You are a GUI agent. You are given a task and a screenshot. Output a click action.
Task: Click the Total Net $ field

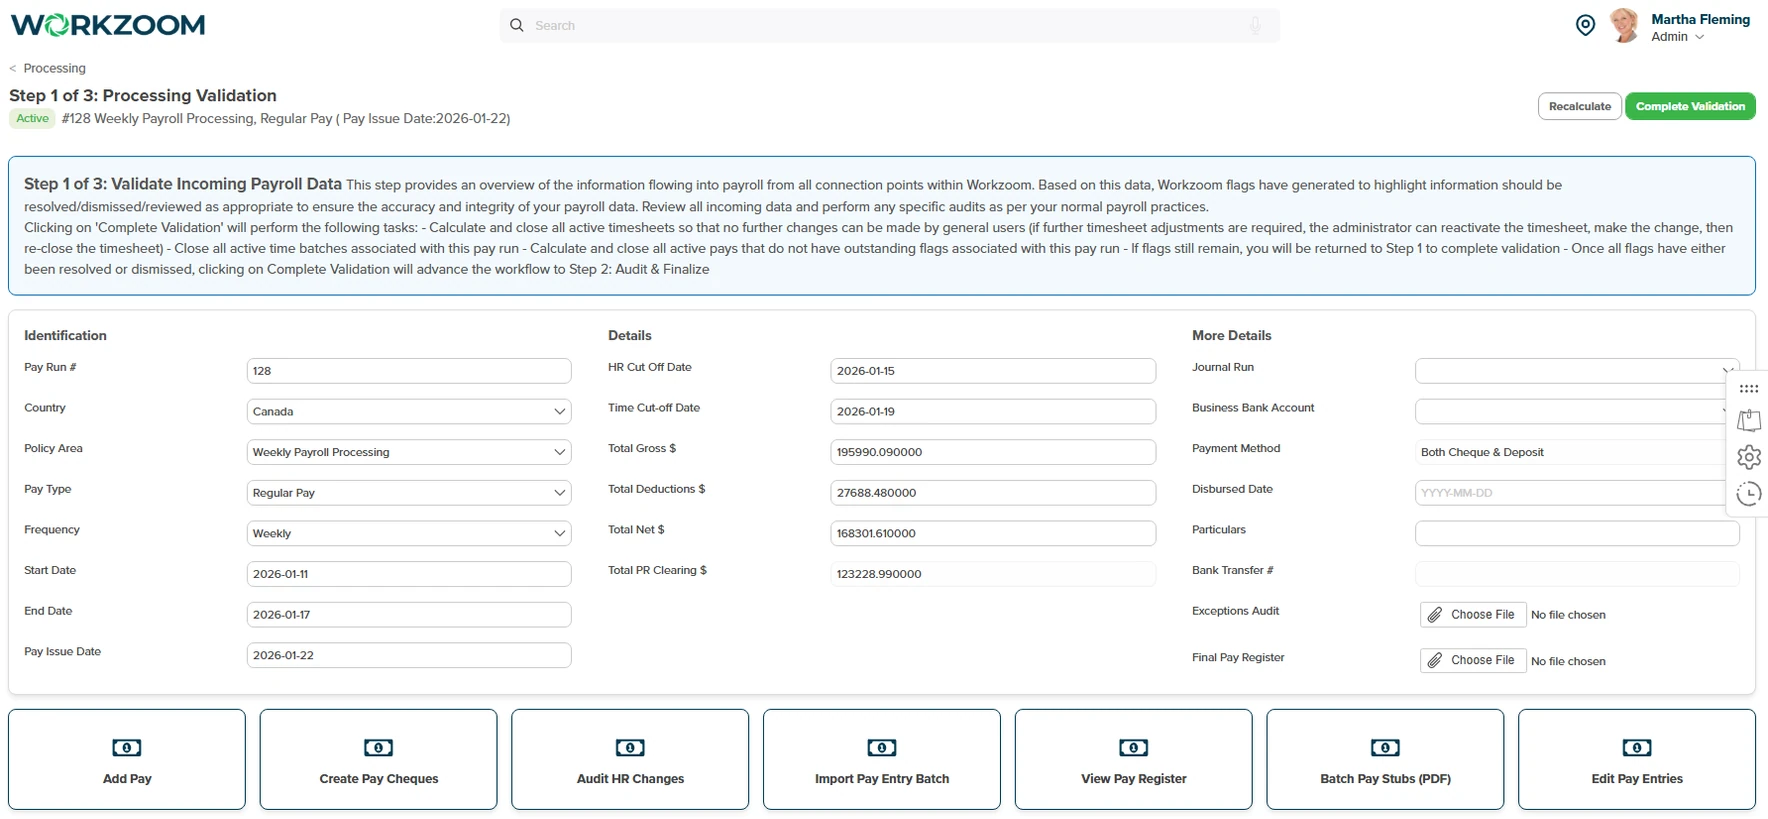coord(993,533)
